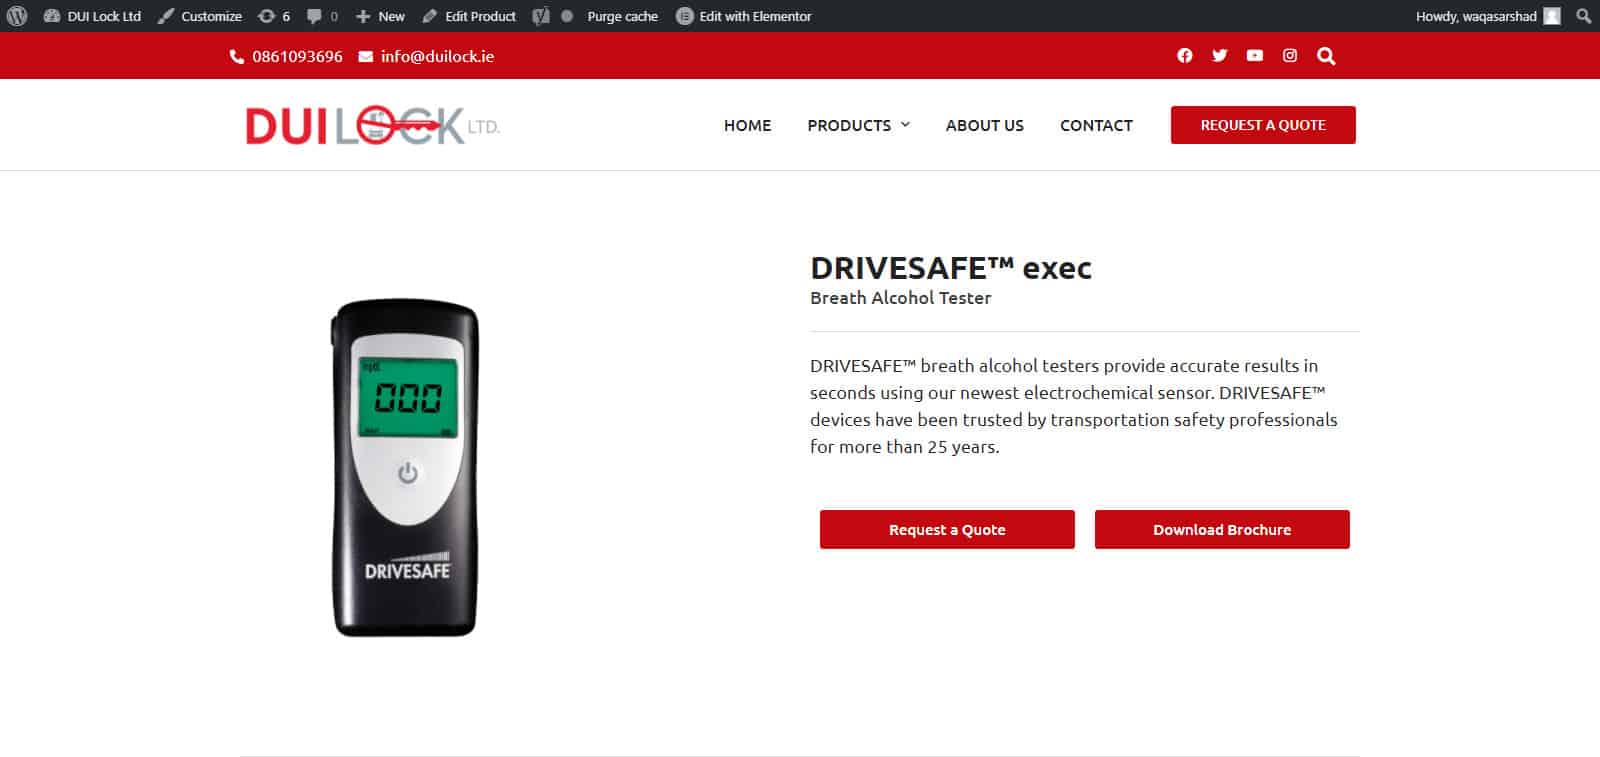Open the PRODUCTS menu item
This screenshot has height=757, width=1600.
pos(849,125)
